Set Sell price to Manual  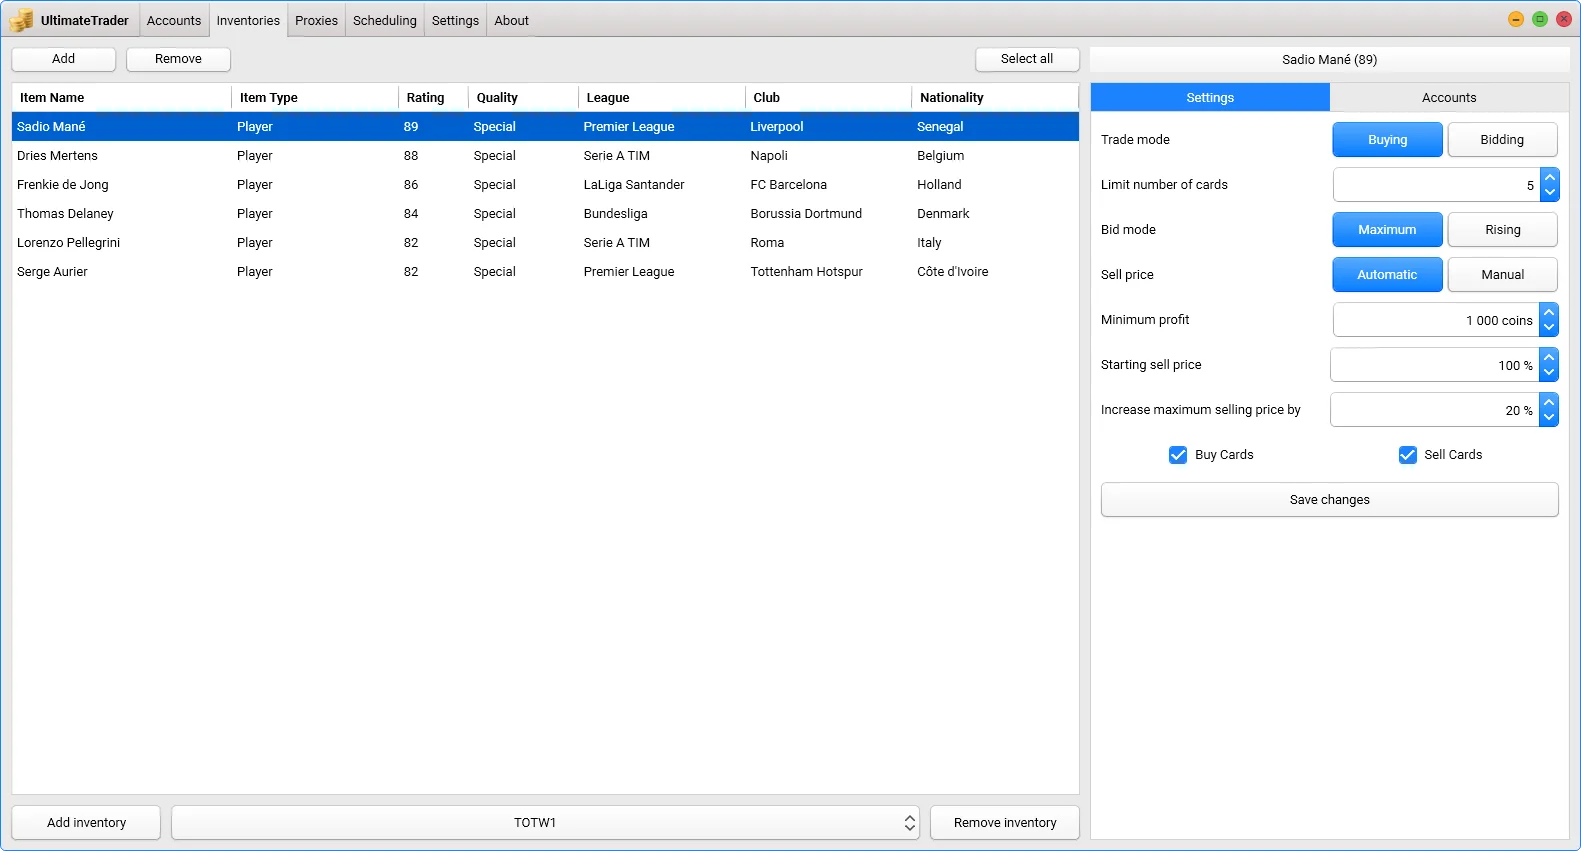tap(1502, 275)
